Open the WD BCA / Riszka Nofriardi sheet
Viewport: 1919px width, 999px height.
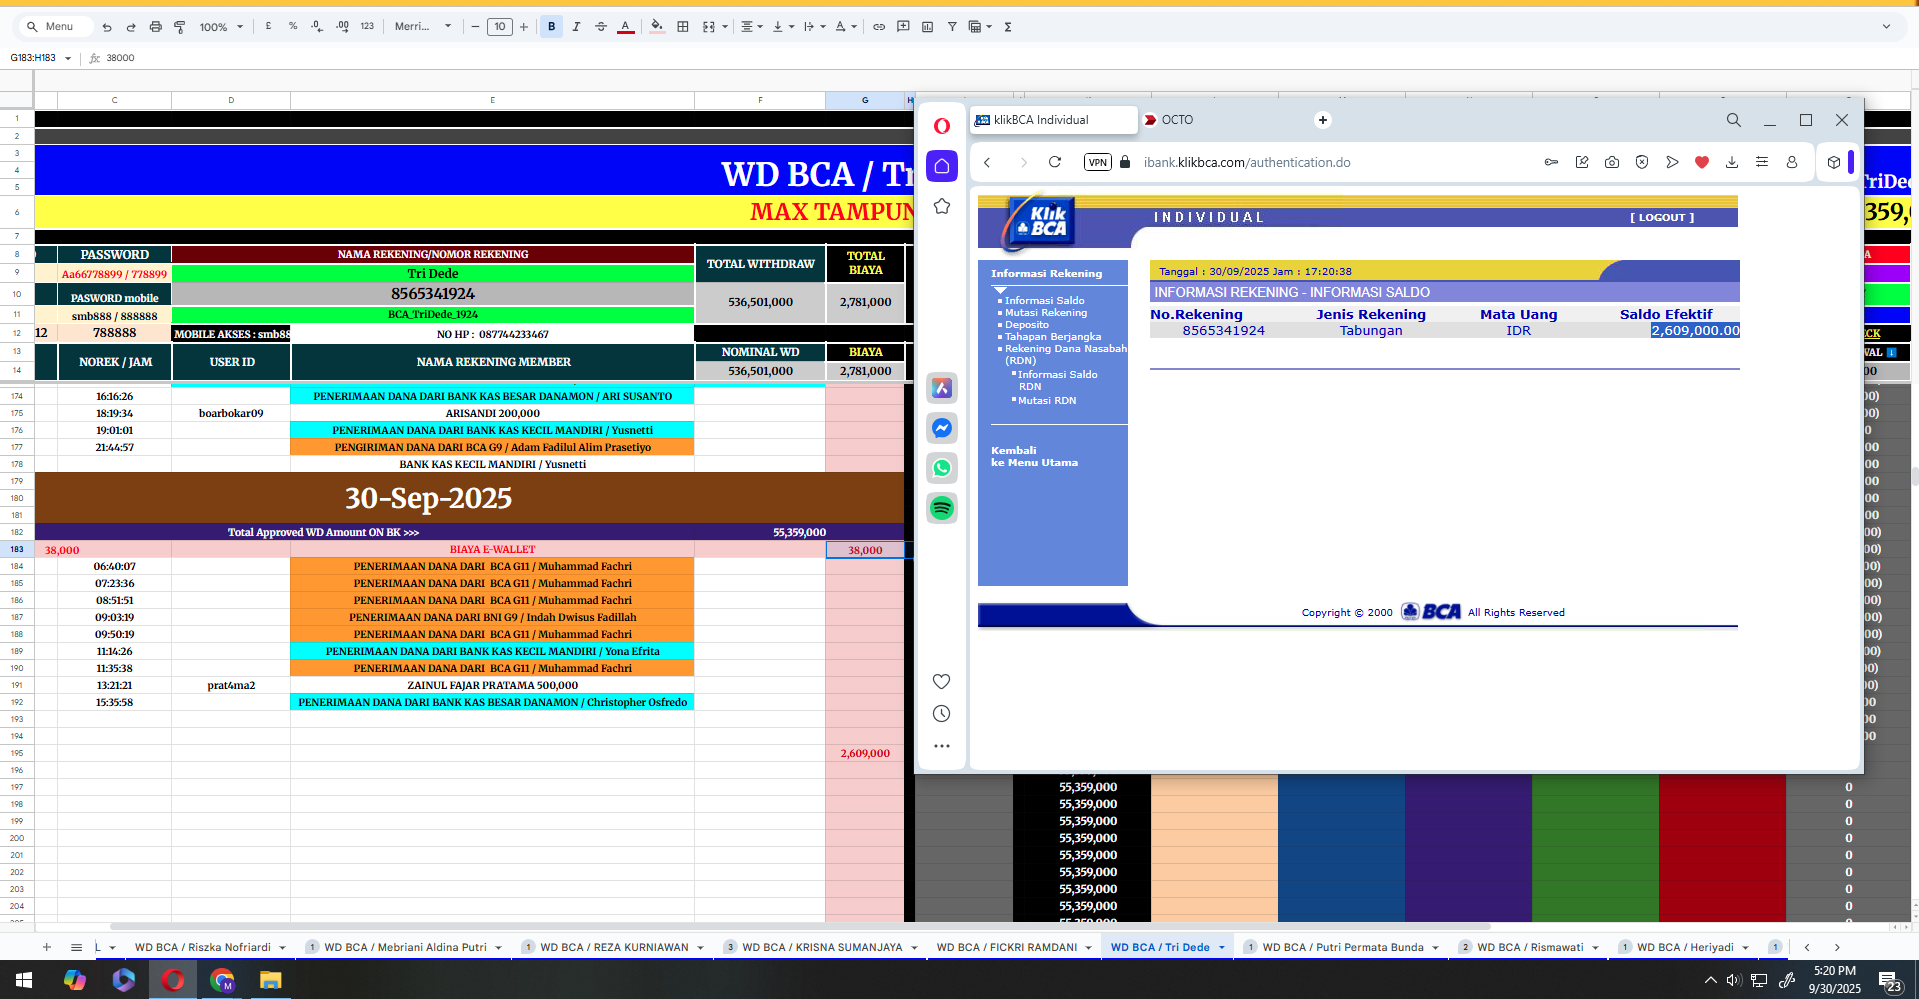[203, 947]
